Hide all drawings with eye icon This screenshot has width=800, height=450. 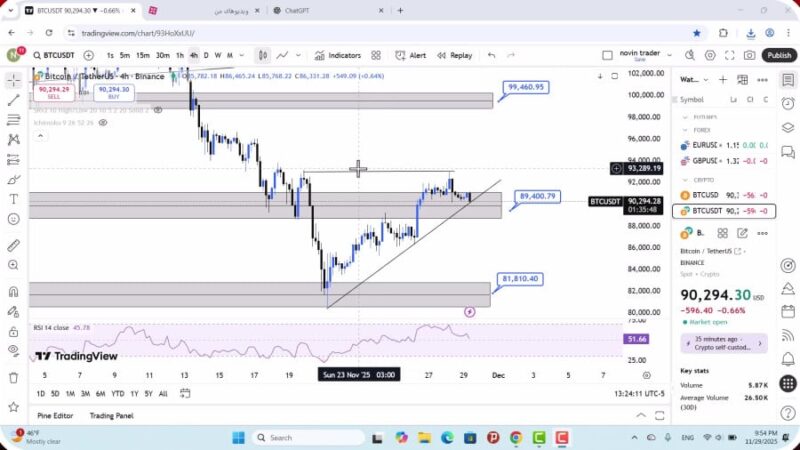[x=13, y=351]
